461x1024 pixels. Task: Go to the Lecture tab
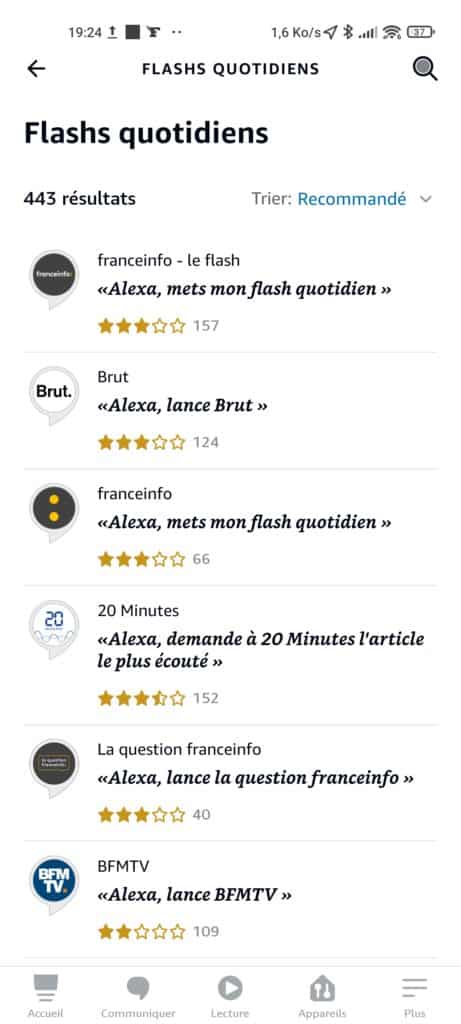click(x=230, y=996)
